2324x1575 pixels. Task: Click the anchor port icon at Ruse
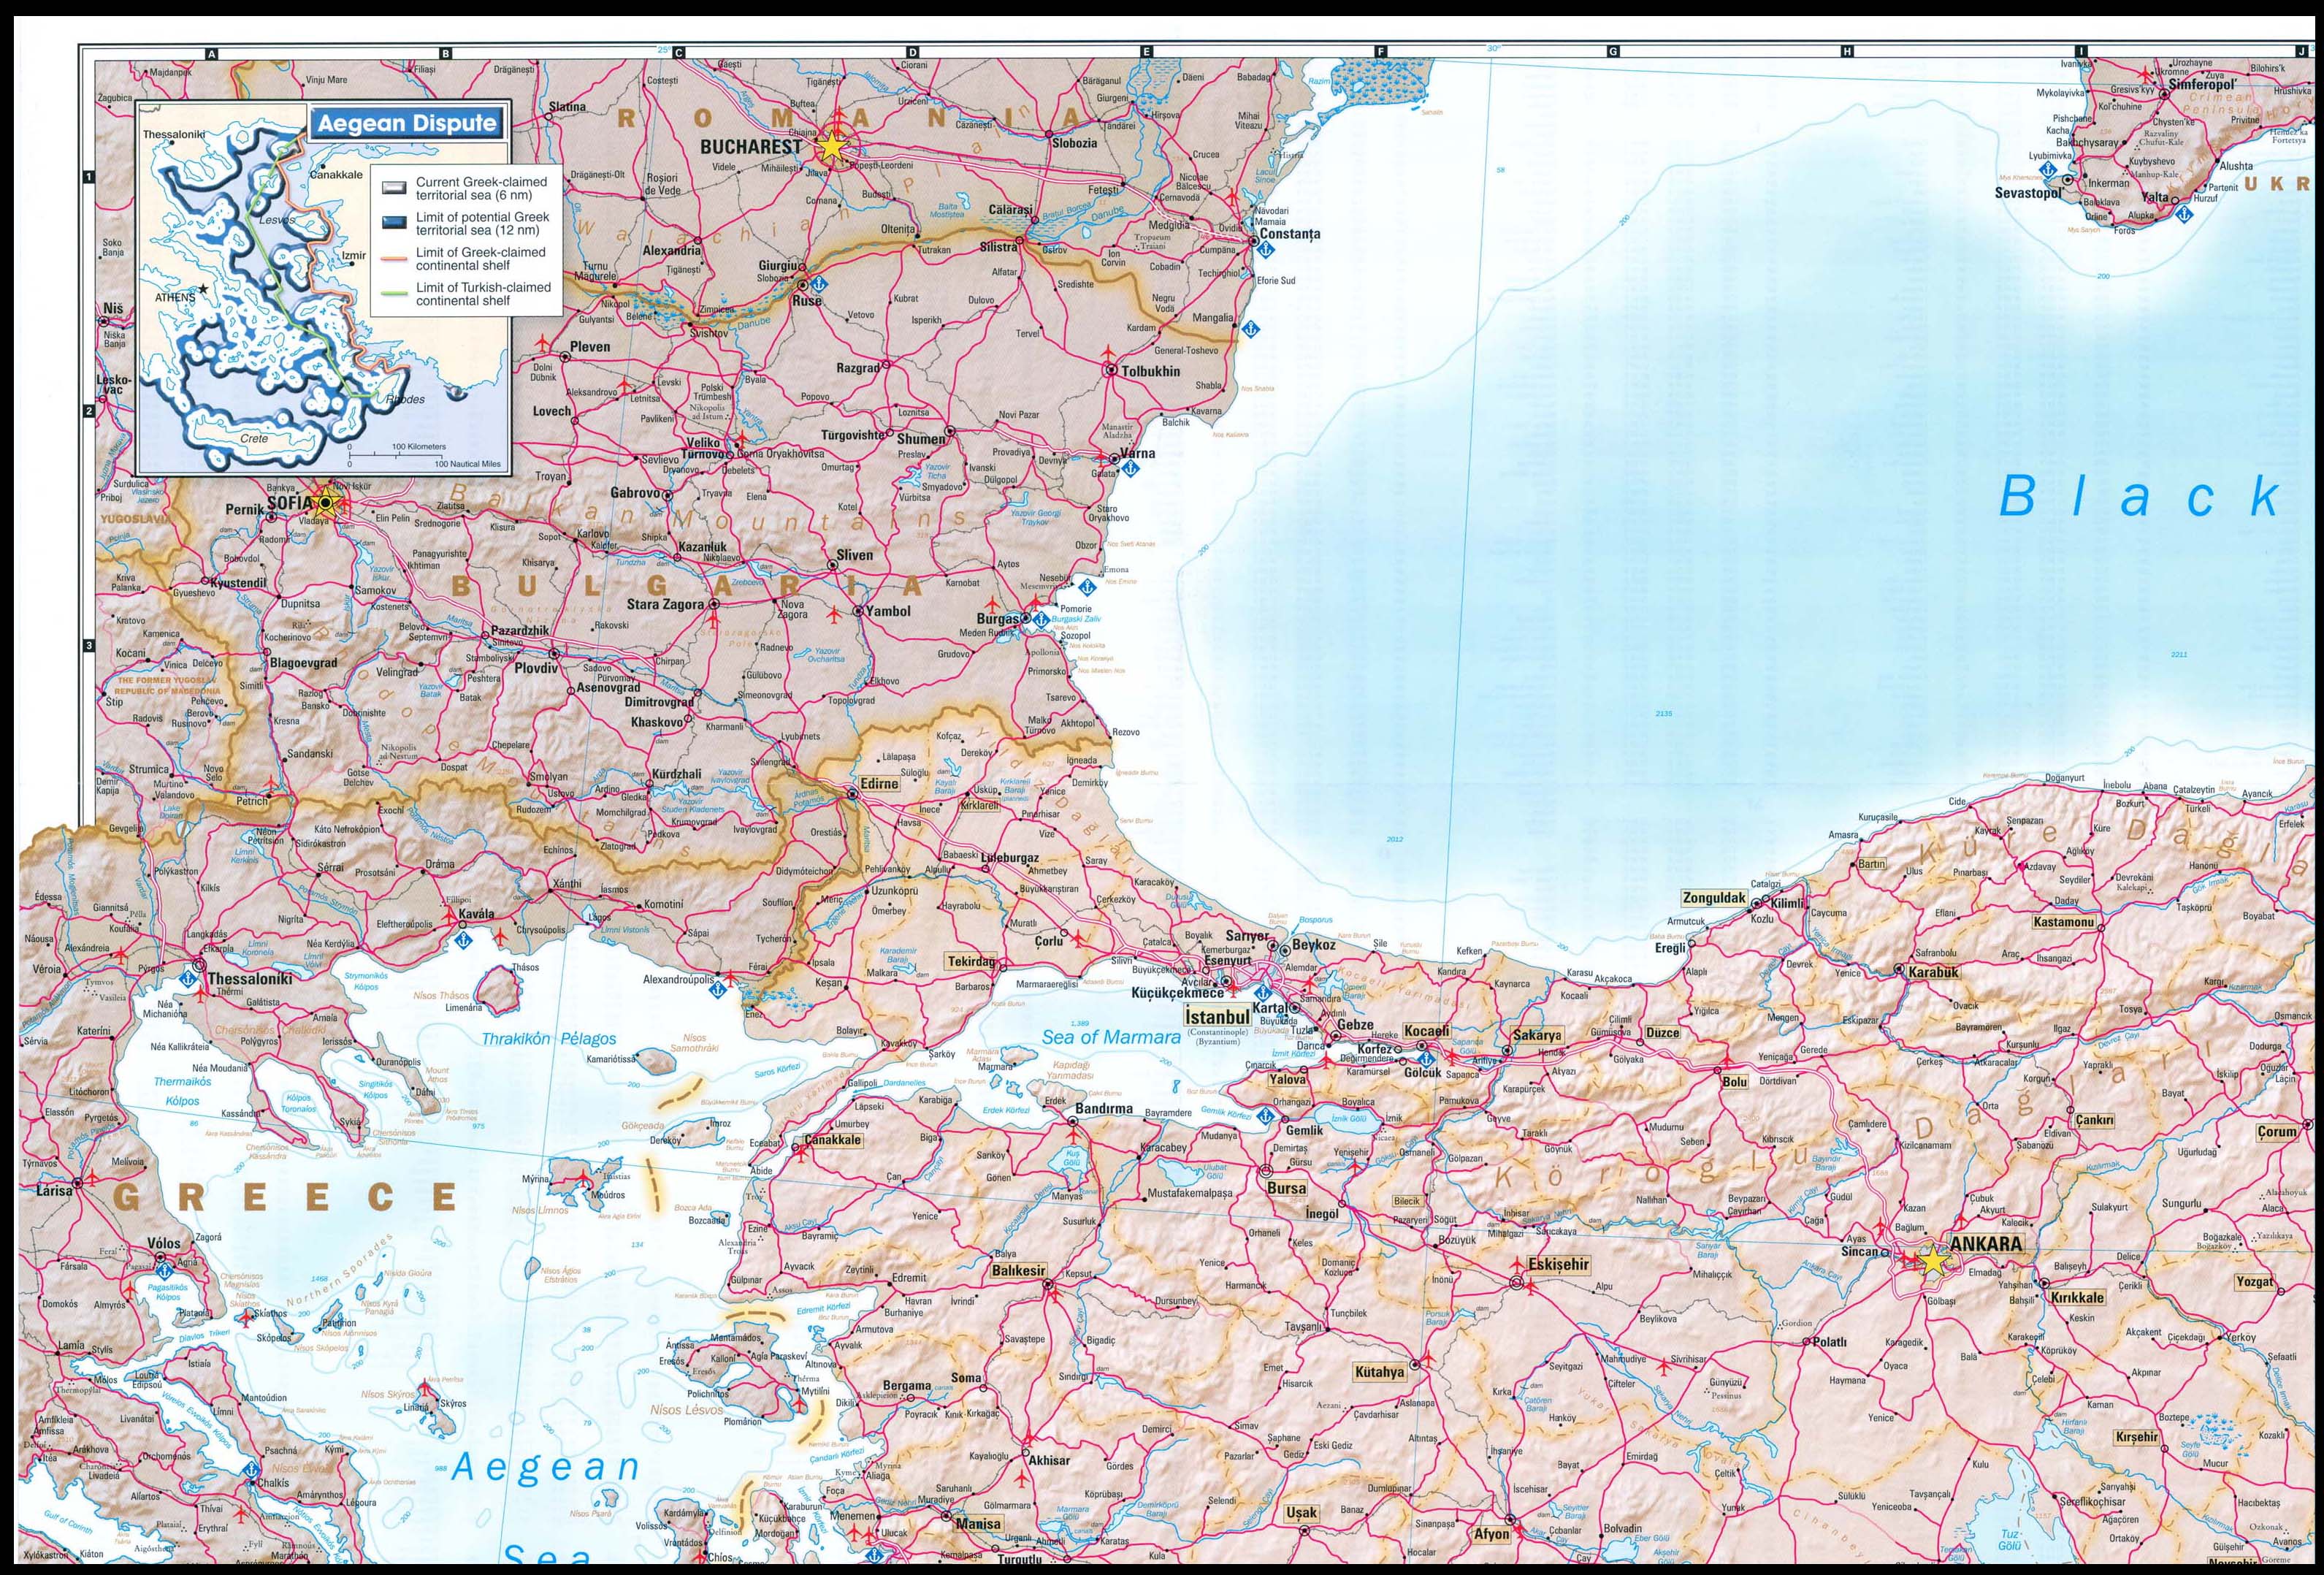click(x=819, y=283)
